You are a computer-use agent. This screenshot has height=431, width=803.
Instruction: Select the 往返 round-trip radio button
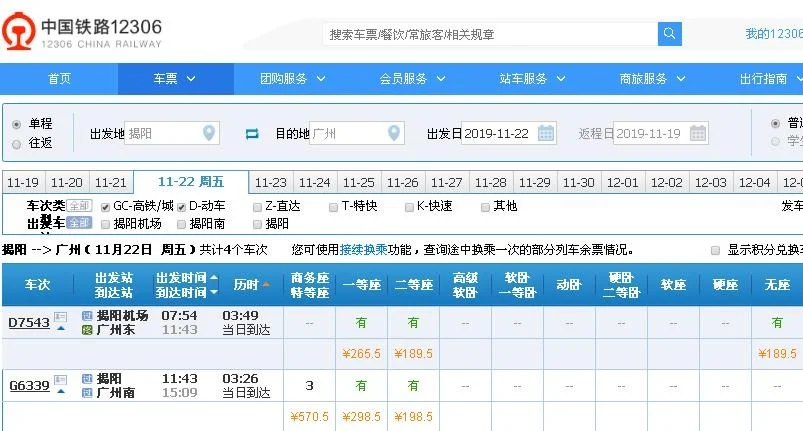(16, 144)
